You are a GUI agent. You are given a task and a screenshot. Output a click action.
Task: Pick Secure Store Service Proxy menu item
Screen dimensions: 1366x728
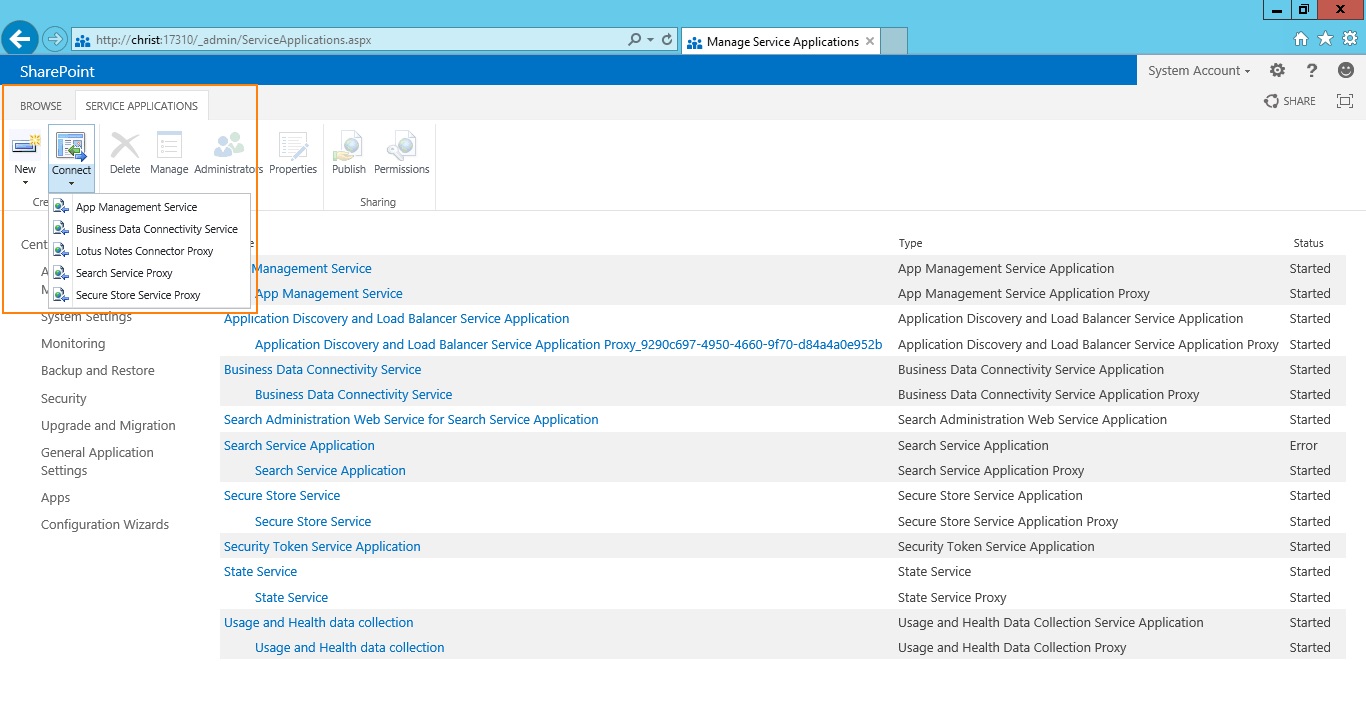[138, 295]
